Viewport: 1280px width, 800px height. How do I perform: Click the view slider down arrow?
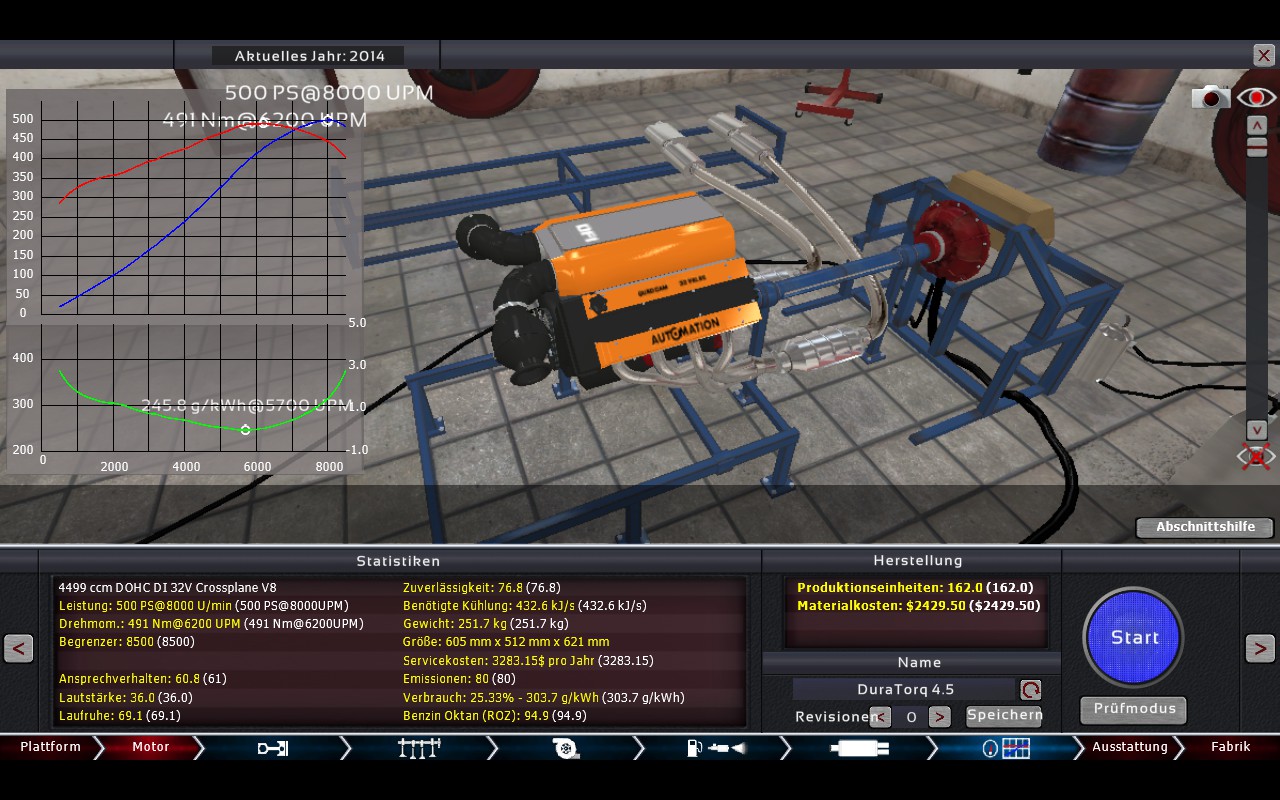click(1257, 430)
